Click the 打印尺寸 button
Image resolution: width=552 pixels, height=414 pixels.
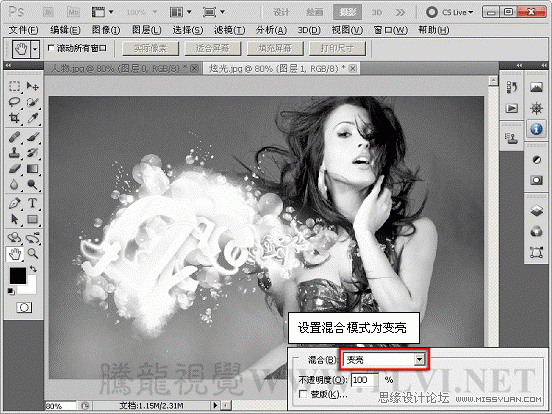(x=337, y=48)
